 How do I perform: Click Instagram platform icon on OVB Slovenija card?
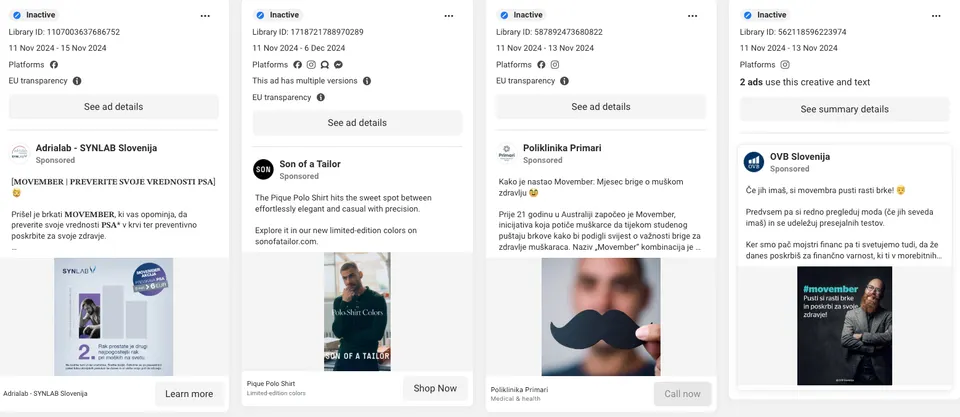(x=785, y=64)
